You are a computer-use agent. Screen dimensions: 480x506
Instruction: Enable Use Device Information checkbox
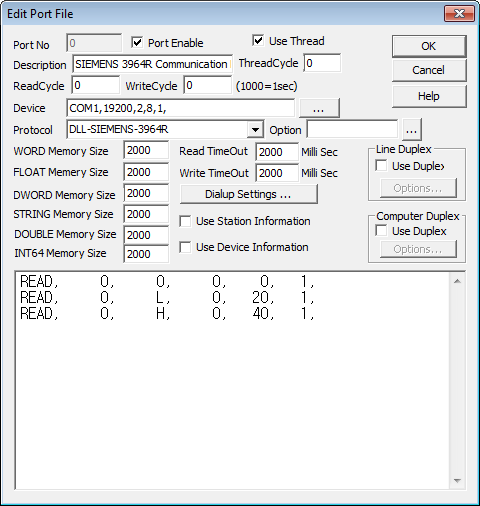[x=185, y=247]
